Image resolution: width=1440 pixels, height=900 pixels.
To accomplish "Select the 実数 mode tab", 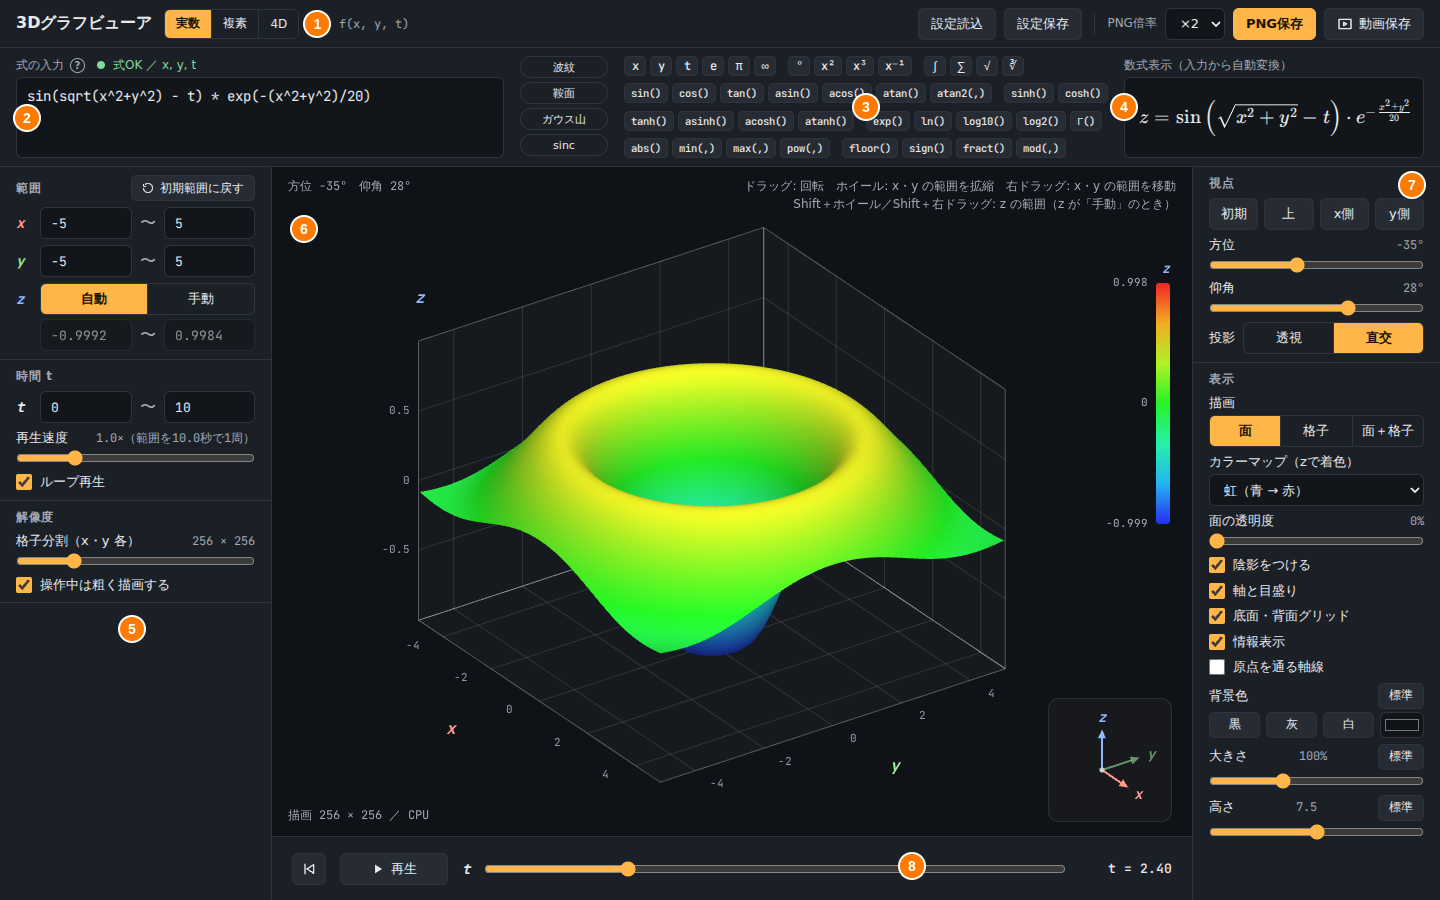I will point(188,24).
